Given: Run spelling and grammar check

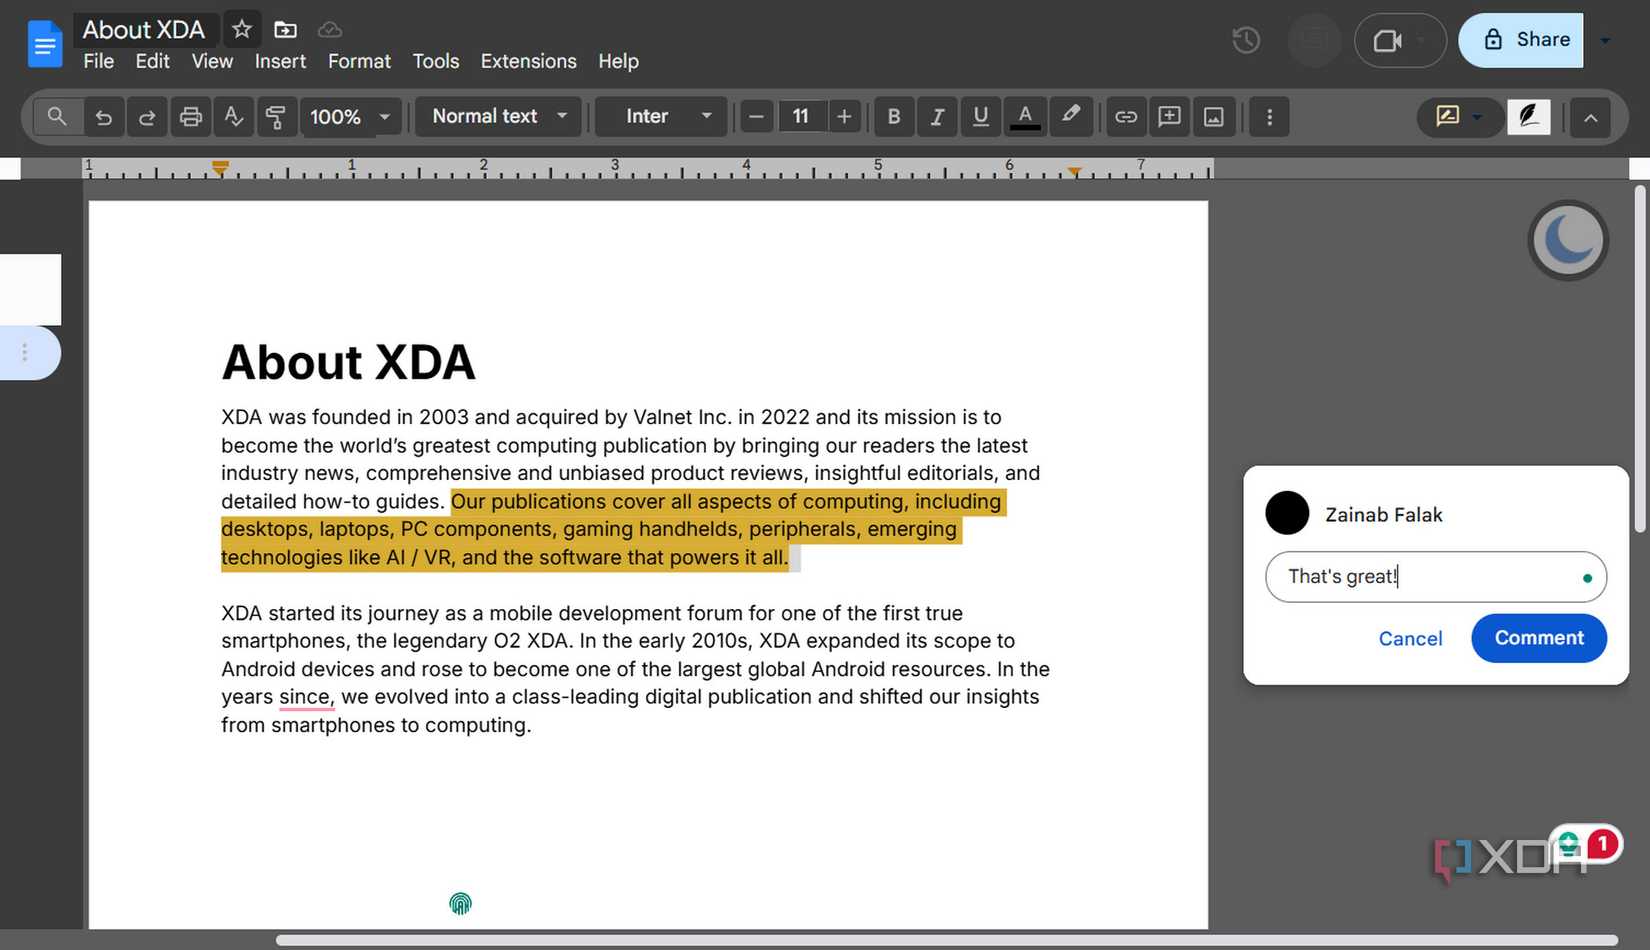Looking at the screenshot, I should pos(233,117).
